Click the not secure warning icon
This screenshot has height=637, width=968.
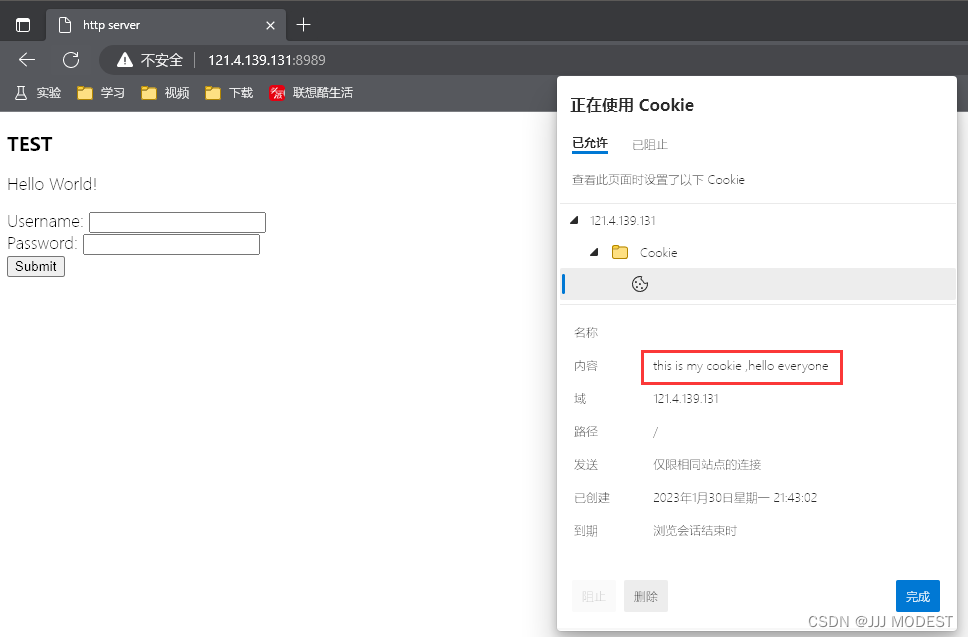[125, 60]
